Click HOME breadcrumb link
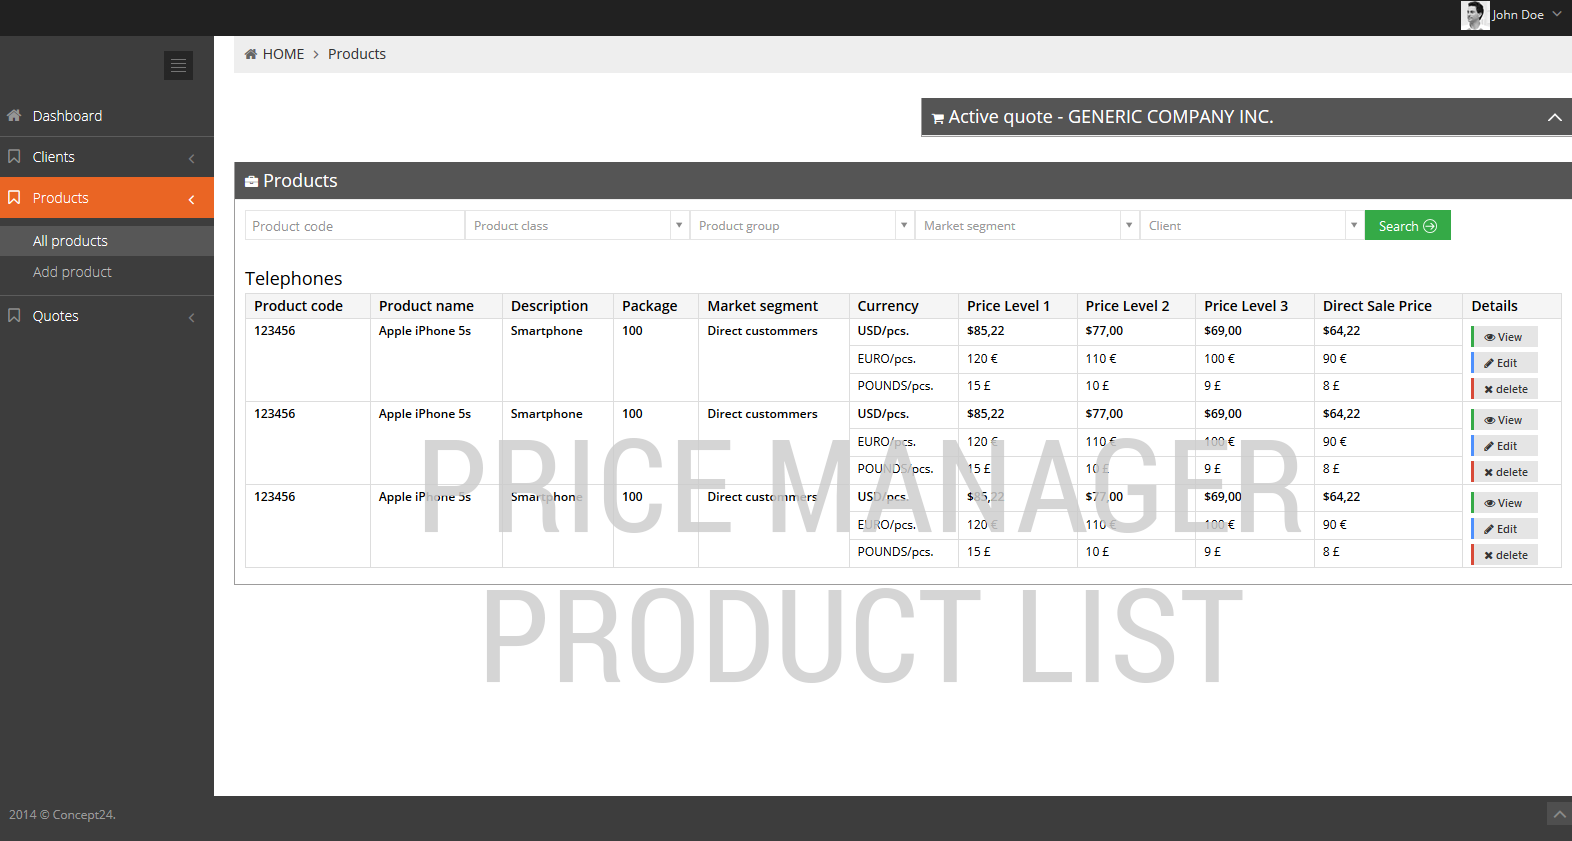This screenshot has height=841, width=1572. pyautogui.click(x=283, y=54)
